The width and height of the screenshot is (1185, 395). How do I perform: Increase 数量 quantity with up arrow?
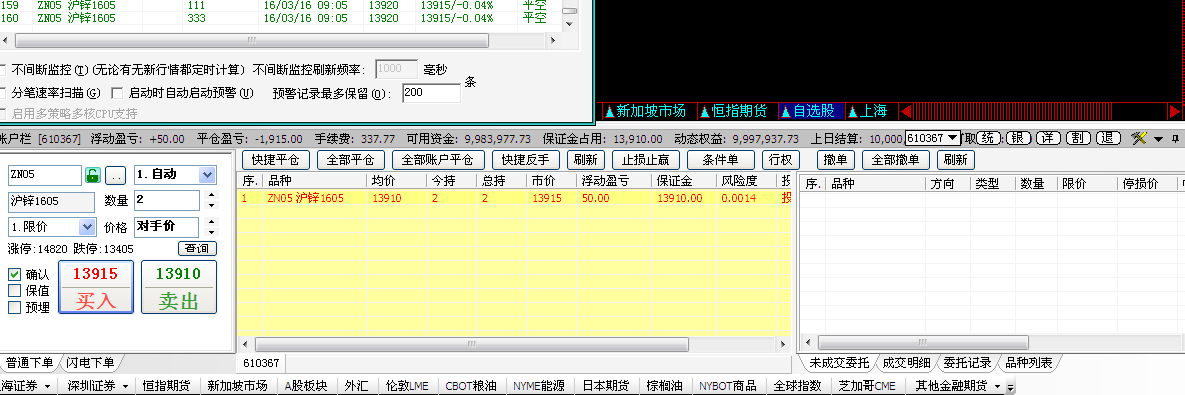pyautogui.click(x=211, y=195)
